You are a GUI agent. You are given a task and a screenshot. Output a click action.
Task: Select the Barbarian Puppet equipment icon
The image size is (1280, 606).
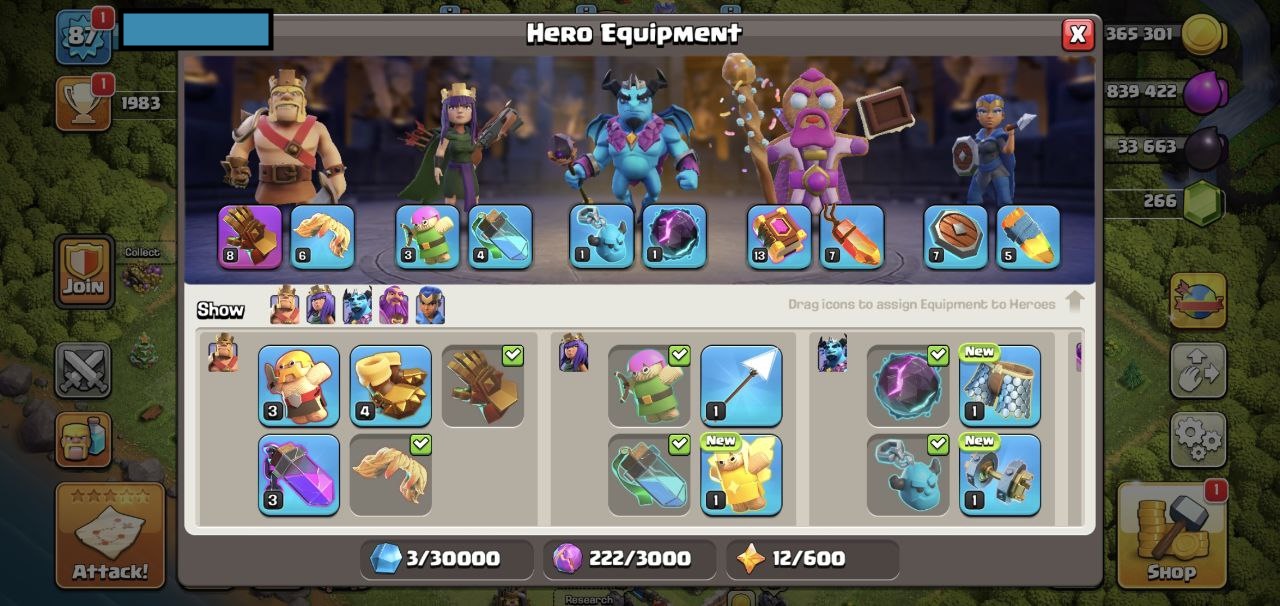[299, 386]
